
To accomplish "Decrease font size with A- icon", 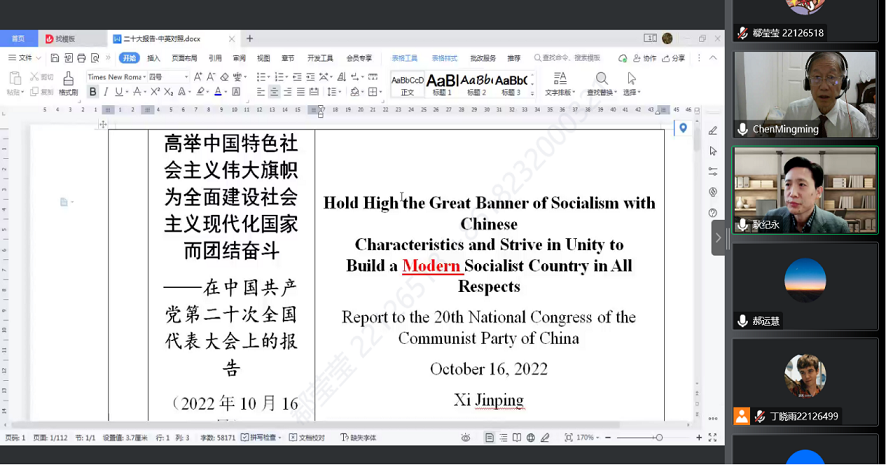I will [211, 77].
